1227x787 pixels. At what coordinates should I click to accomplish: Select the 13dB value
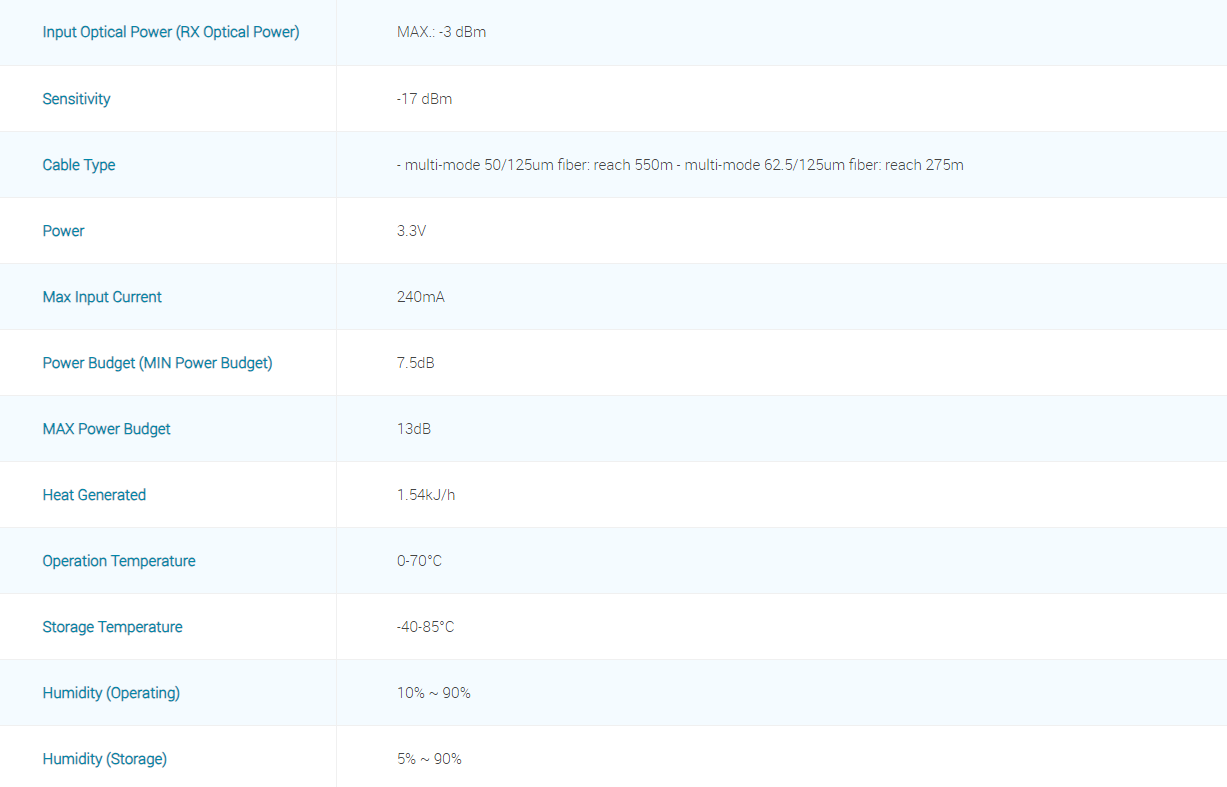pos(413,429)
